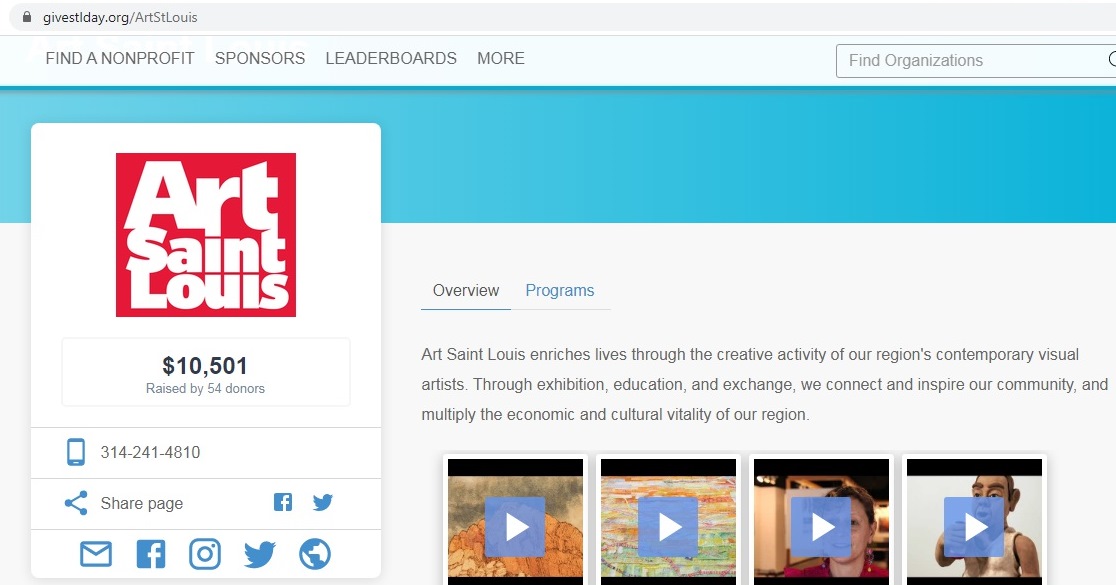Click the givestlday.org/ArtStLouis URL text

[x=120, y=17]
